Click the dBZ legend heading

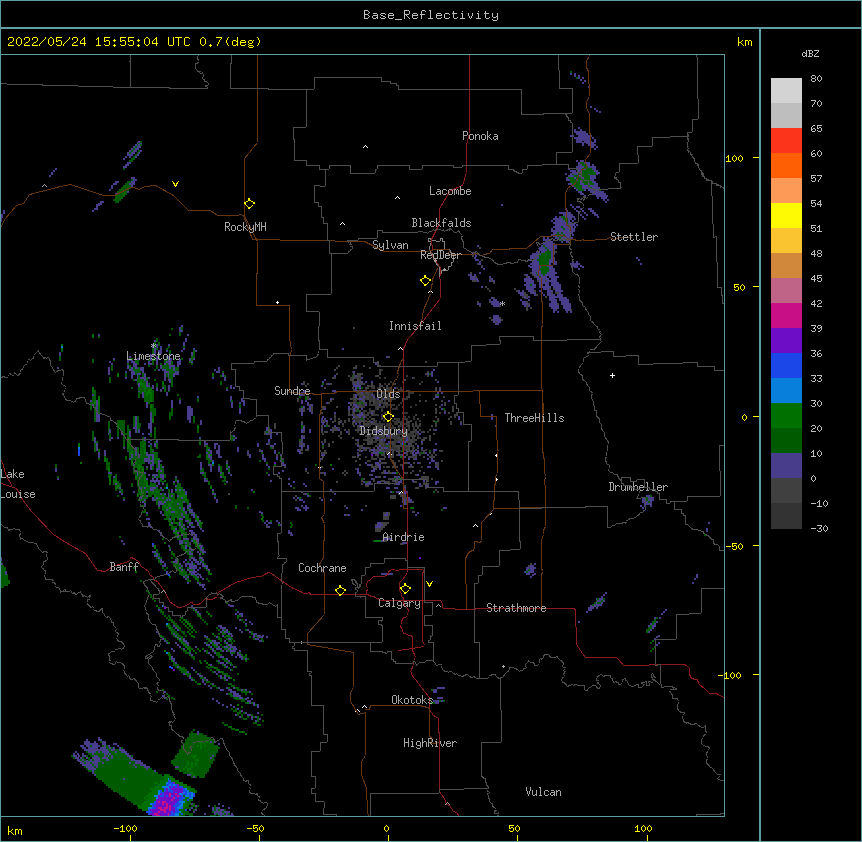pyautogui.click(x=810, y=53)
